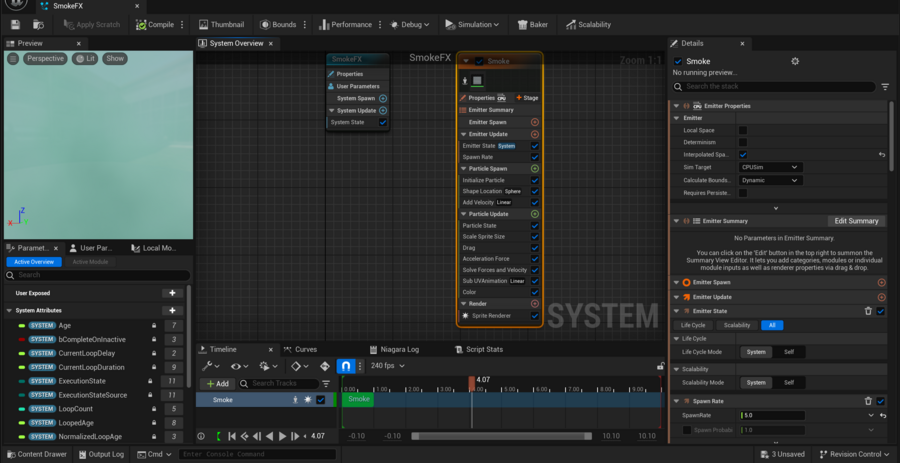Image resolution: width=900 pixels, height=463 pixels.
Task: Open the Calculate Bounds Dynamic dropdown
Action: (770, 180)
